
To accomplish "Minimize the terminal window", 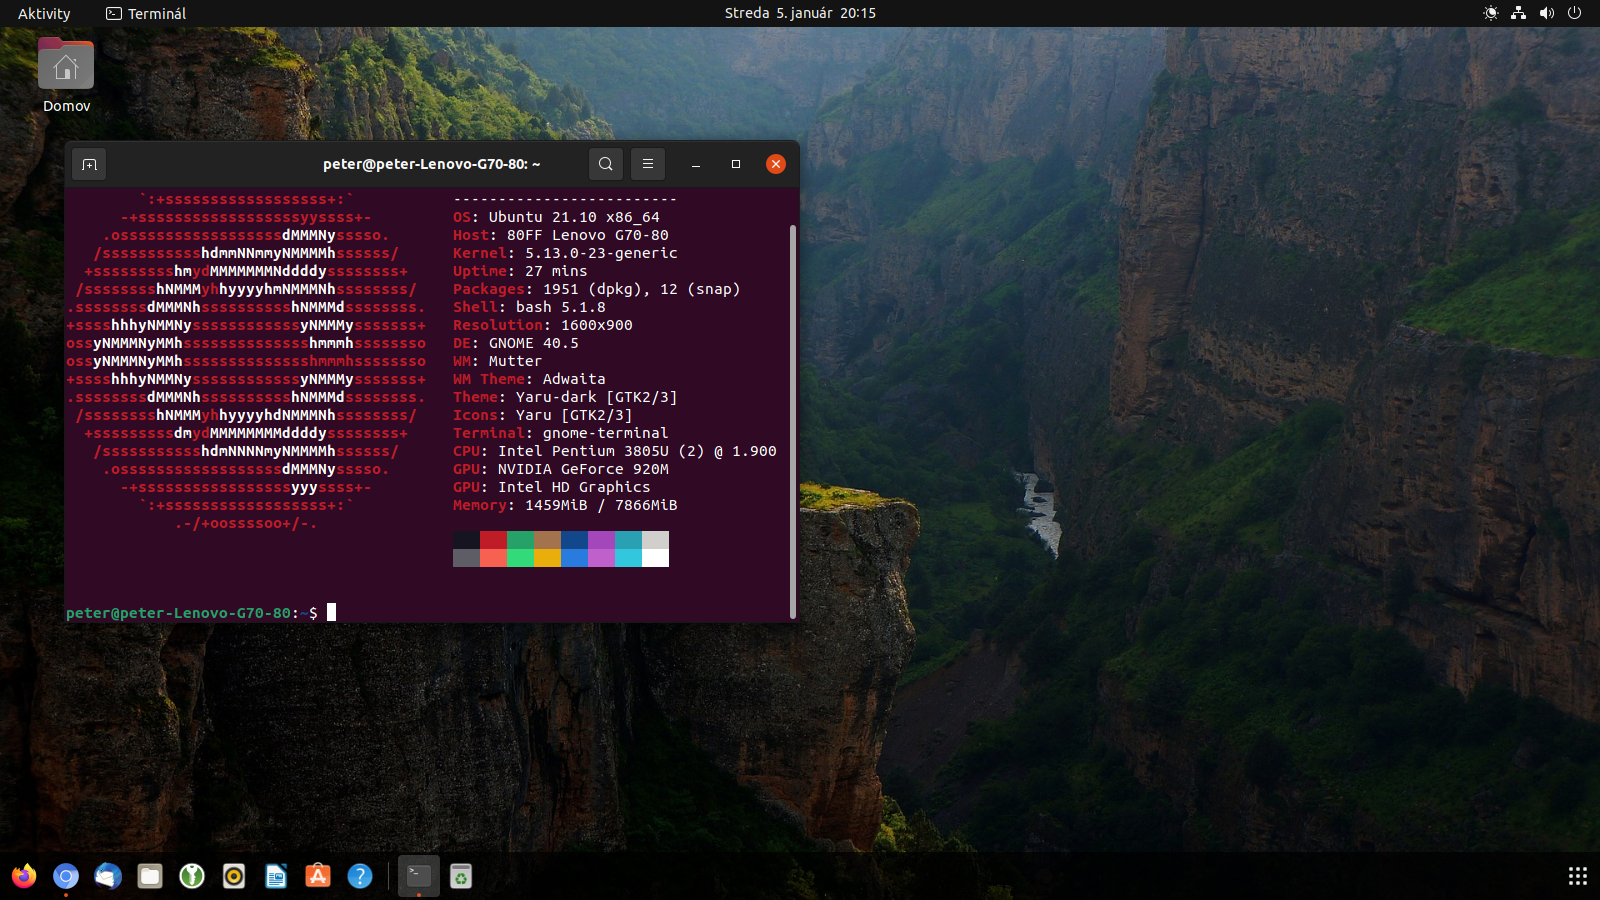I will [696, 164].
